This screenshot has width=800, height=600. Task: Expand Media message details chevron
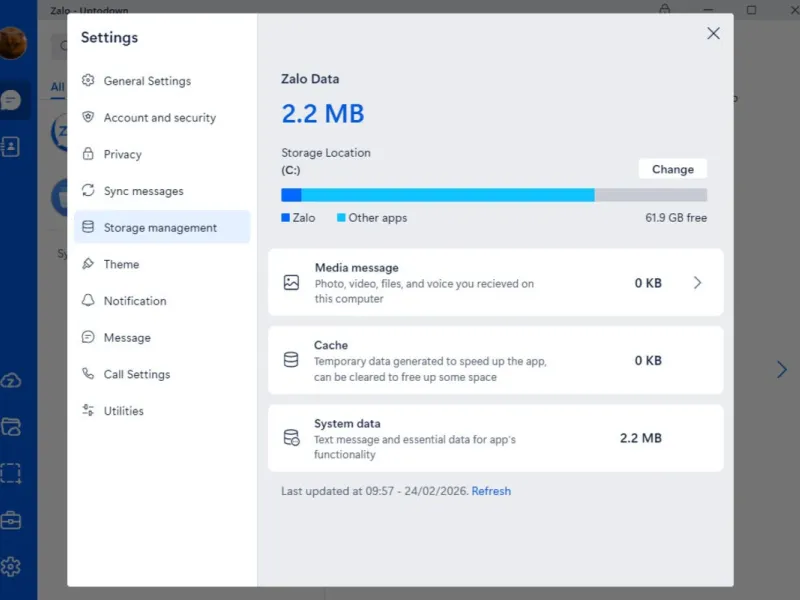tap(697, 283)
